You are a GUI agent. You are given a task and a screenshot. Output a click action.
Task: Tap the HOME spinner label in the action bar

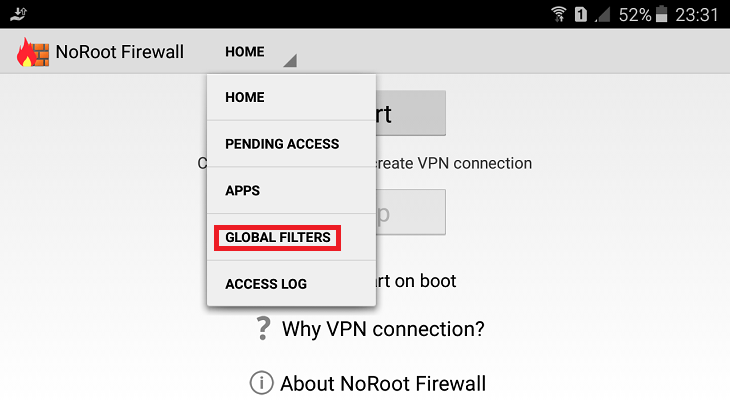click(244, 52)
